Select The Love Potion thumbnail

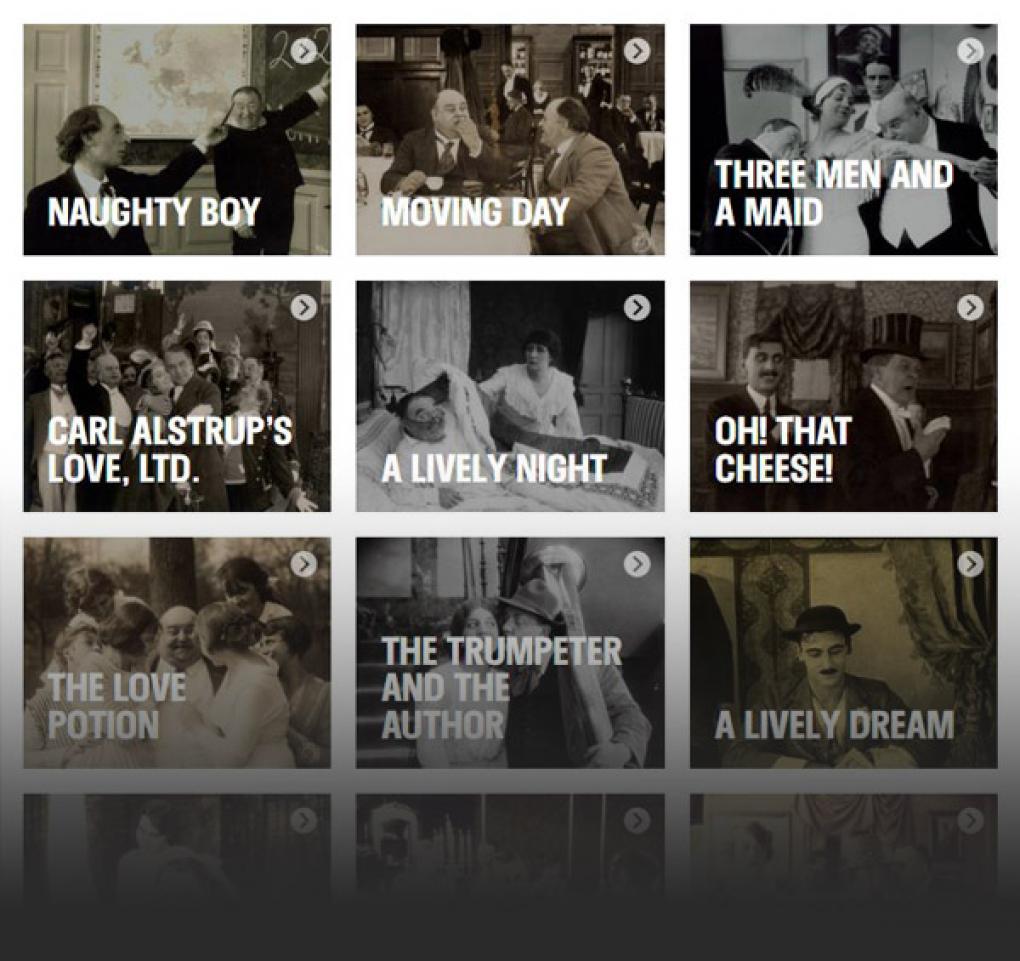[177, 653]
